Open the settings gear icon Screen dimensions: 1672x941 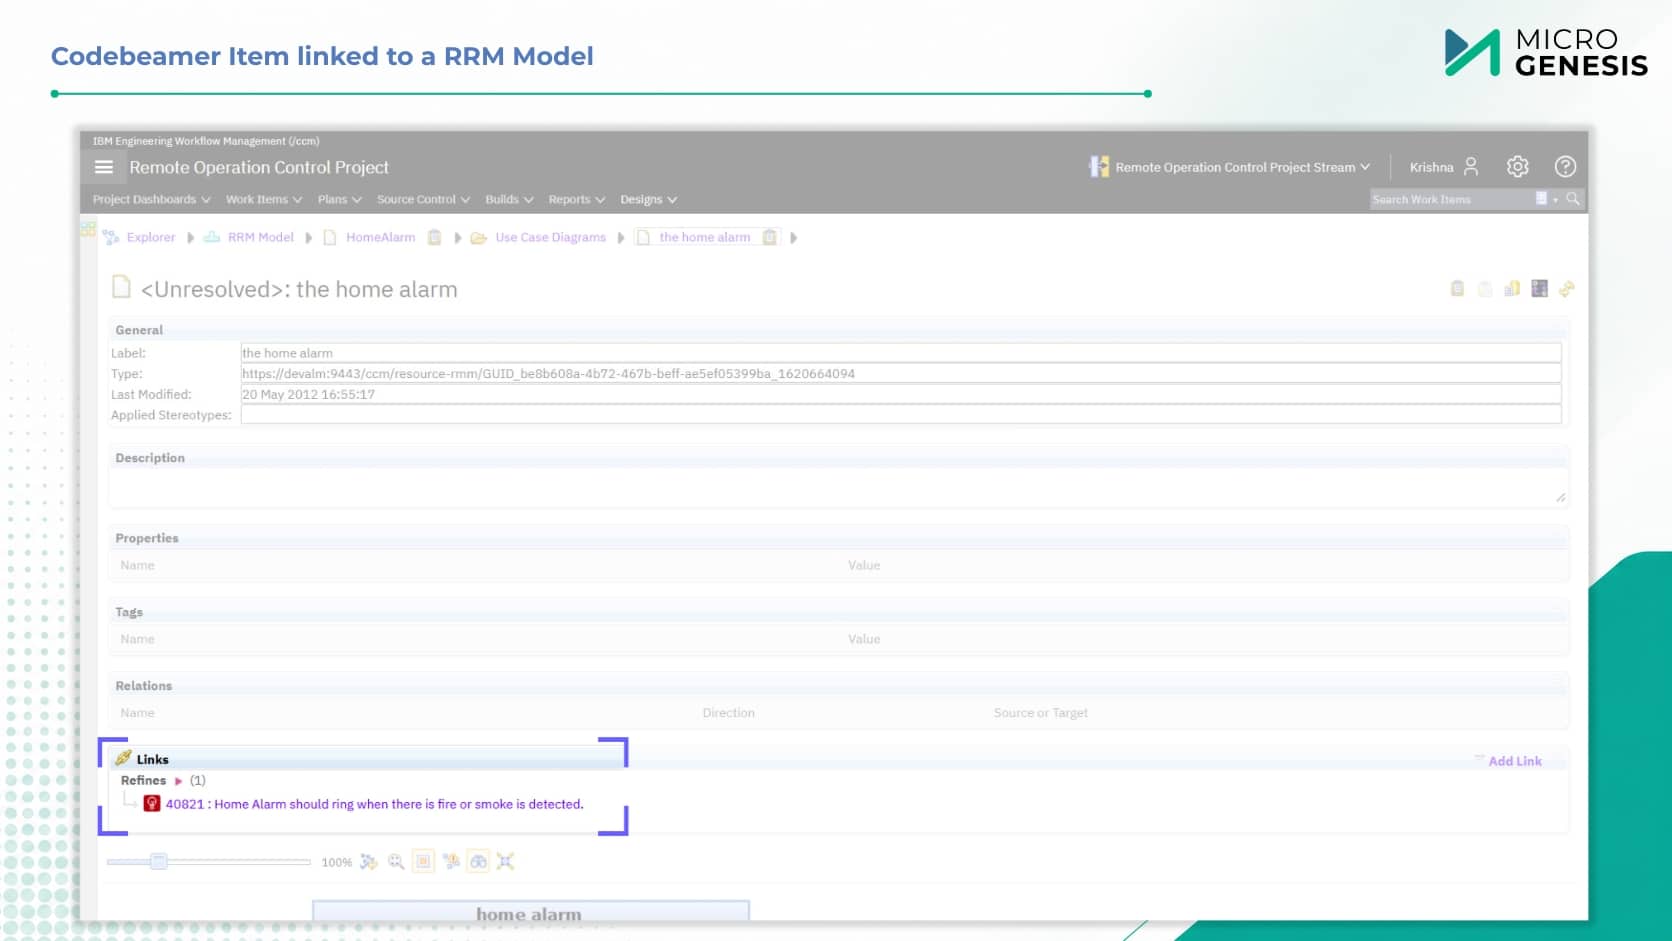1518,167
